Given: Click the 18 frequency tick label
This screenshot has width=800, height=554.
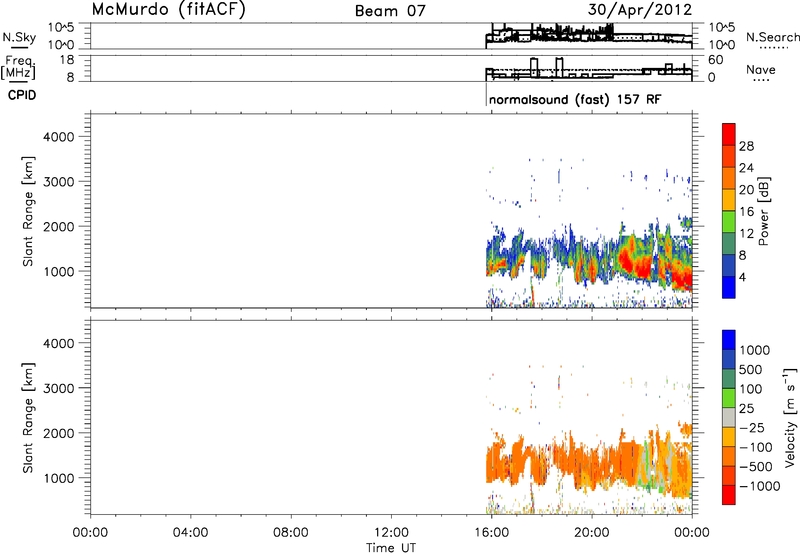Looking at the screenshot, I should click(67, 60).
